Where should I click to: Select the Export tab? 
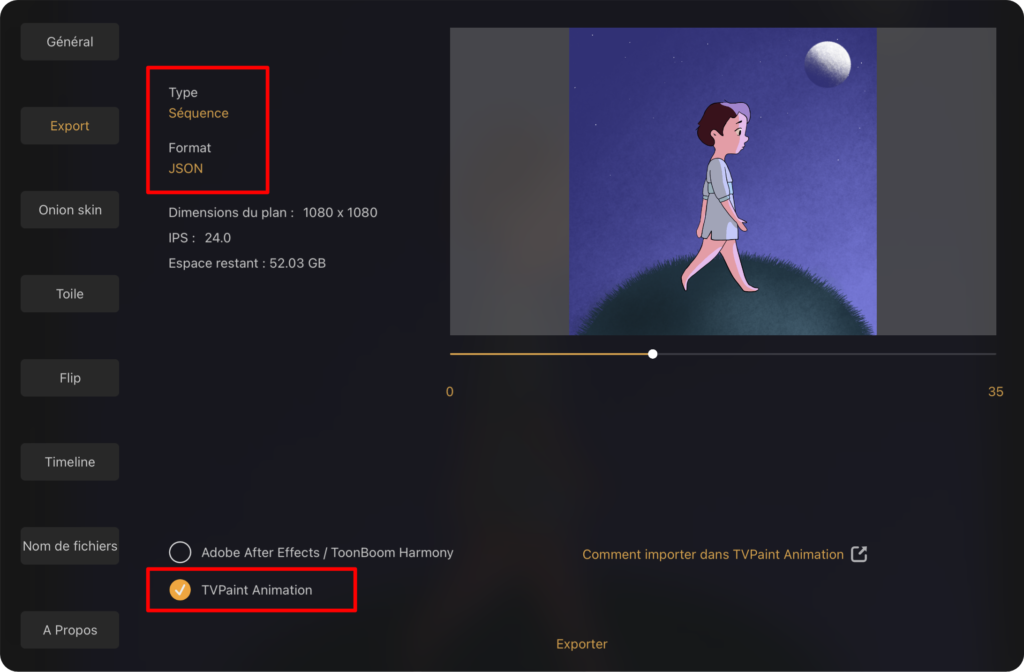(70, 126)
